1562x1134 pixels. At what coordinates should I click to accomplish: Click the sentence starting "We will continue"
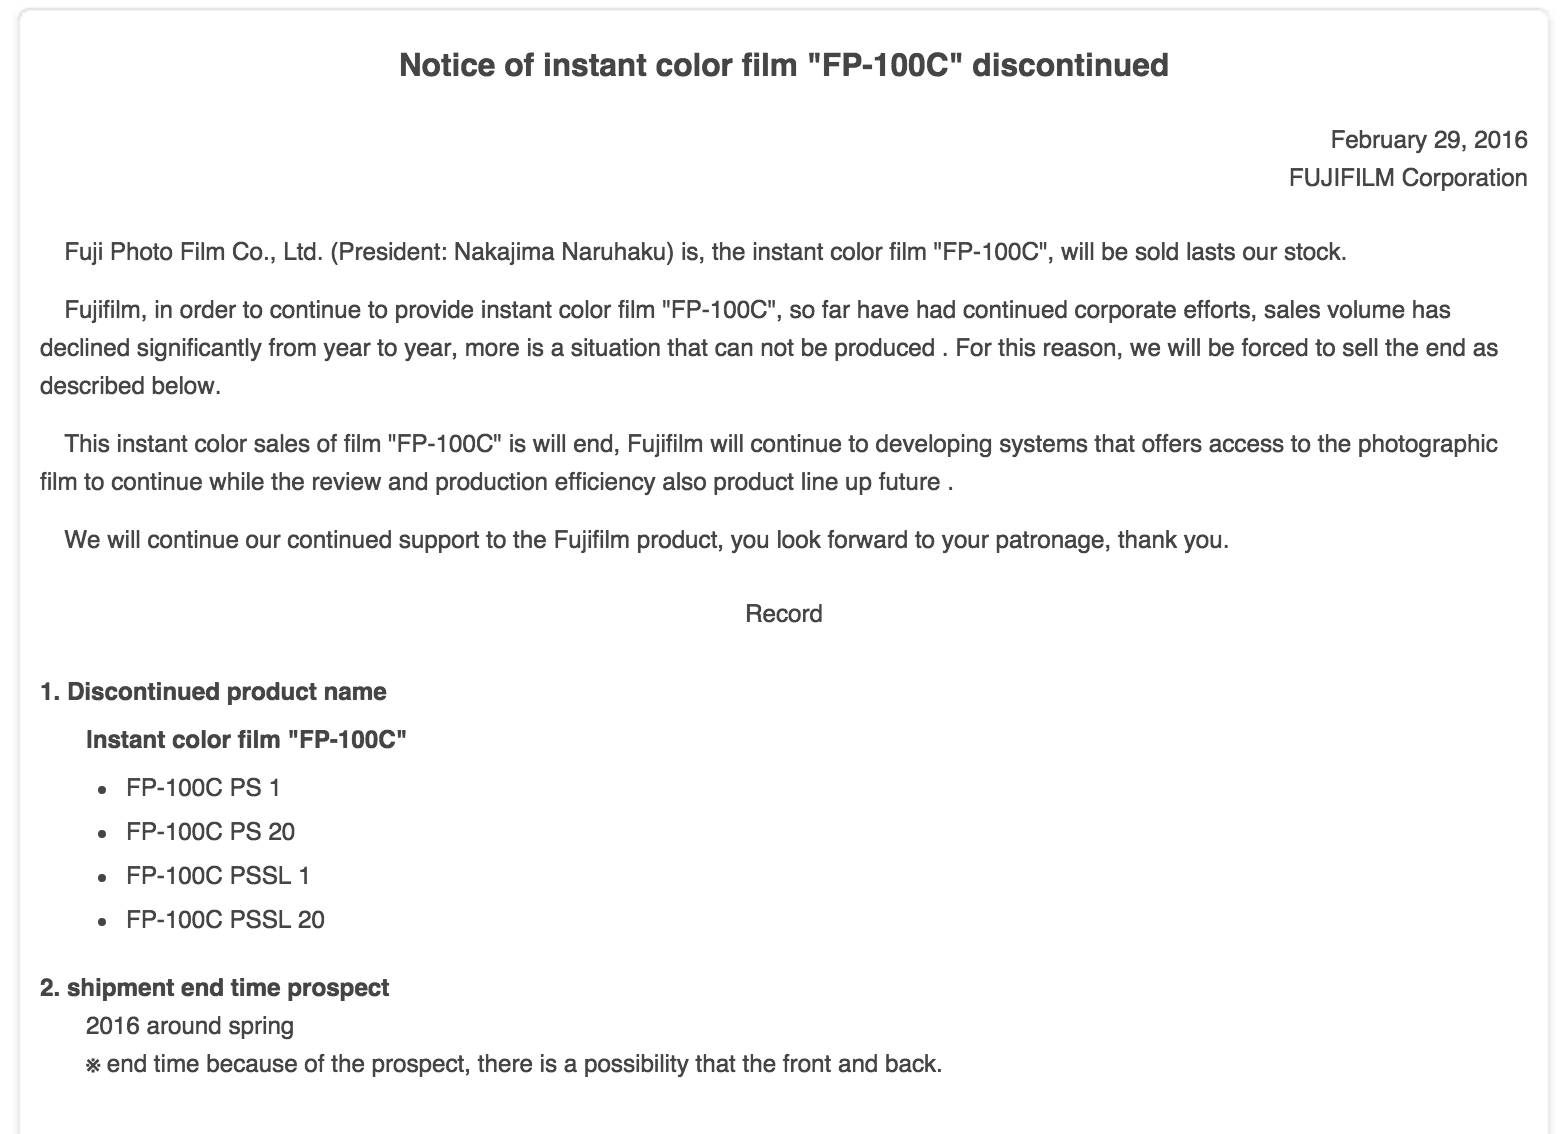(646, 540)
